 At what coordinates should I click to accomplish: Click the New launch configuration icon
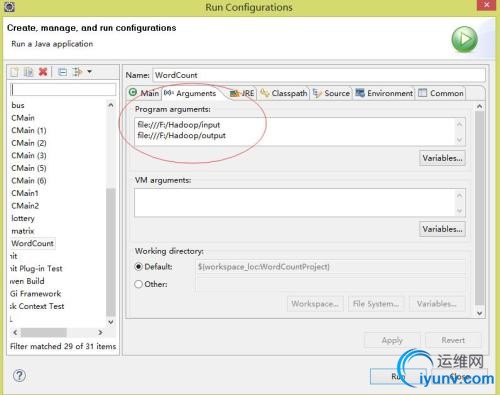14,72
